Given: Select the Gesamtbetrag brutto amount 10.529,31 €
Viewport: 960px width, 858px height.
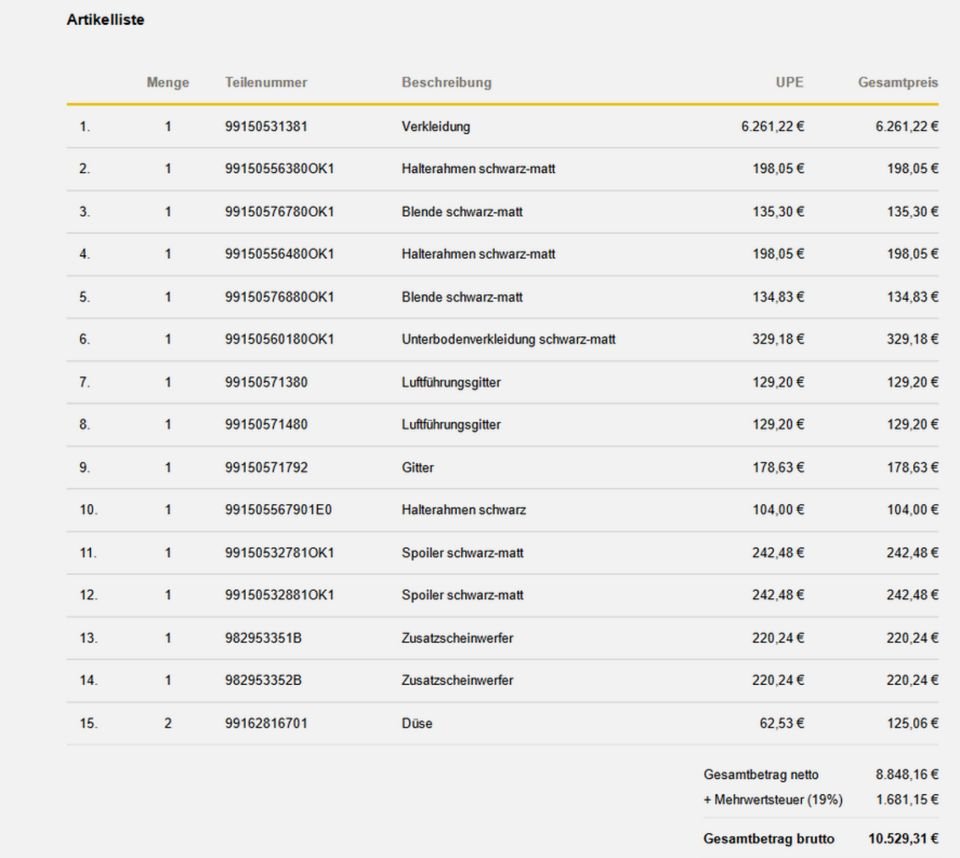Looking at the screenshot, I should pos(903,838).
